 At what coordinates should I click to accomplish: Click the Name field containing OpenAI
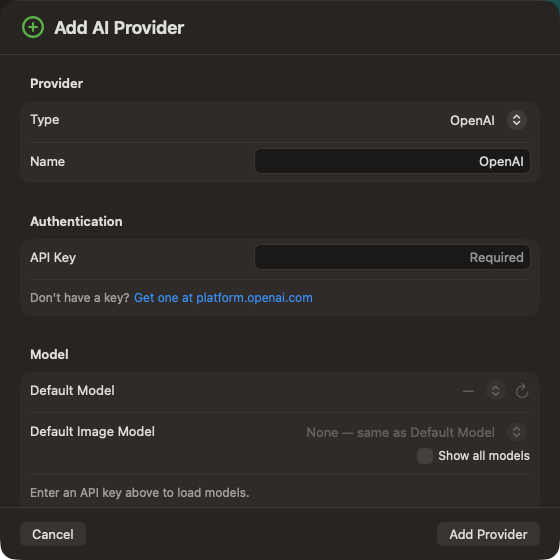392,161
